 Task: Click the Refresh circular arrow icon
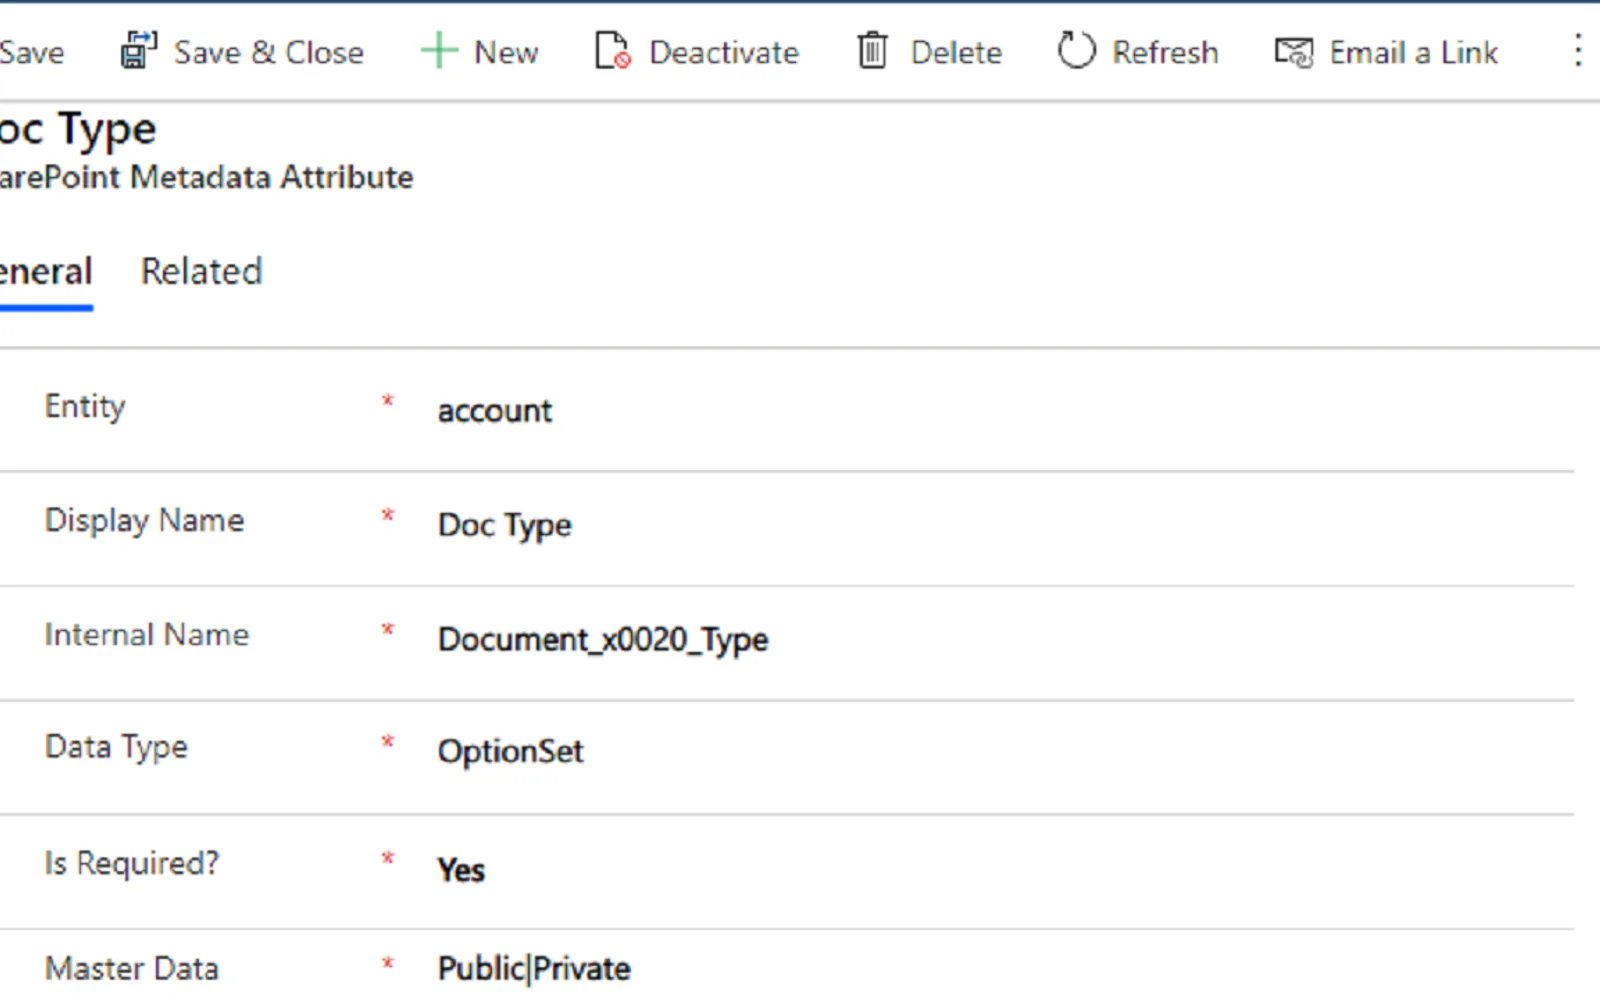point(1077,50)
